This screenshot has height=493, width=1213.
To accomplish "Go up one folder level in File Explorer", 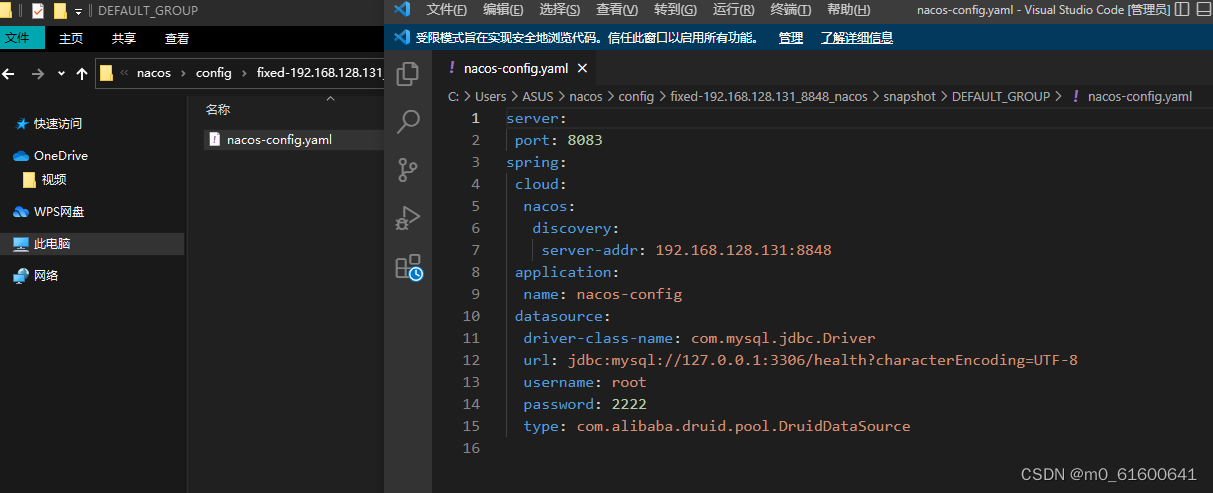I will click(x=81, y=73).
